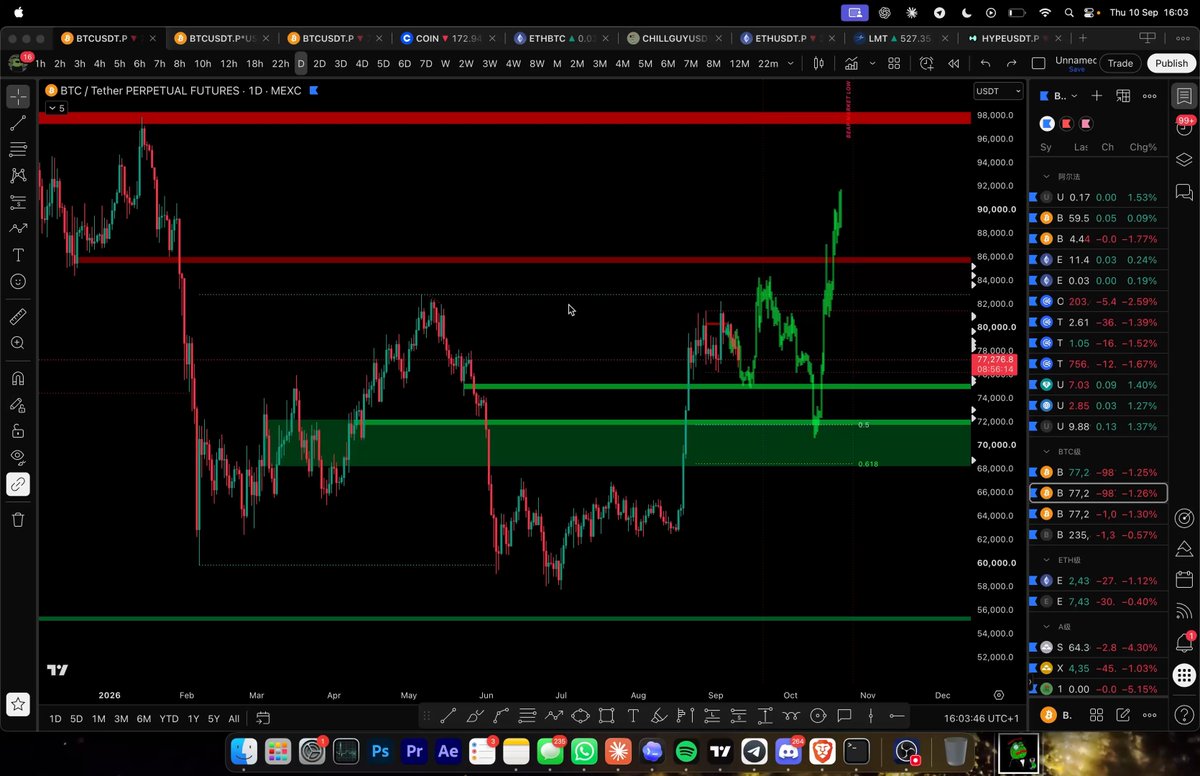This screenshot has width=1200, height=776.
Task: Expand the timeframe list chevron after 22m
Action: [x=791, y=63]
